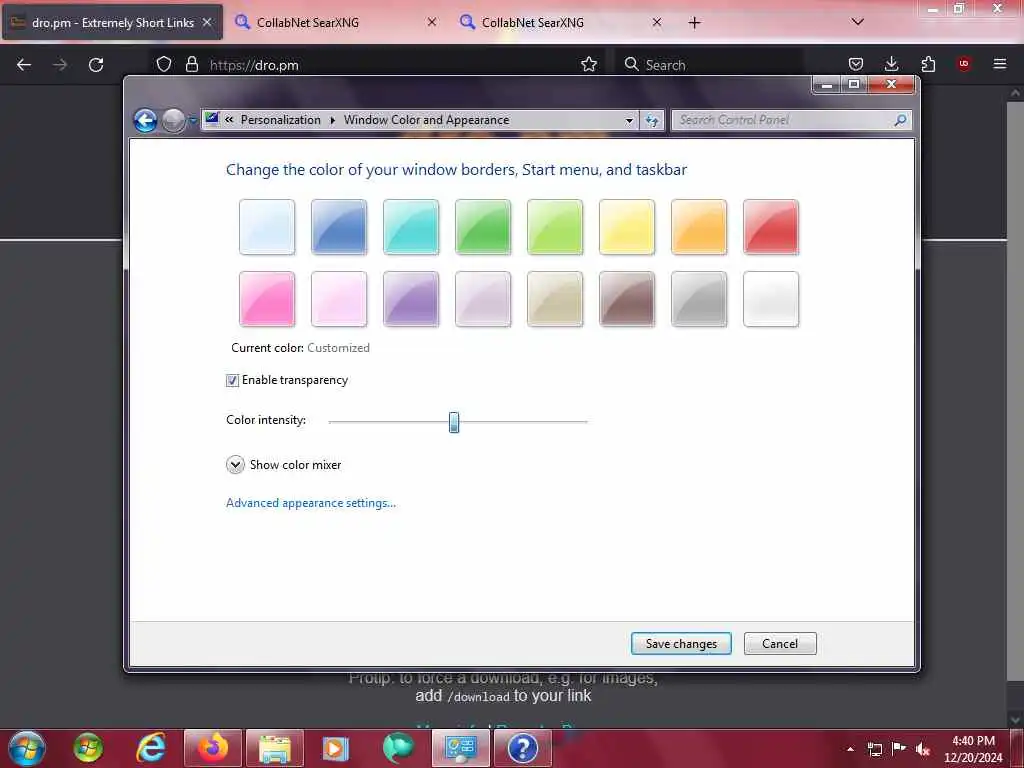Screen dimensions: 1024x768
Task: Open Firefox extensions menu
Action: (927, 64)
